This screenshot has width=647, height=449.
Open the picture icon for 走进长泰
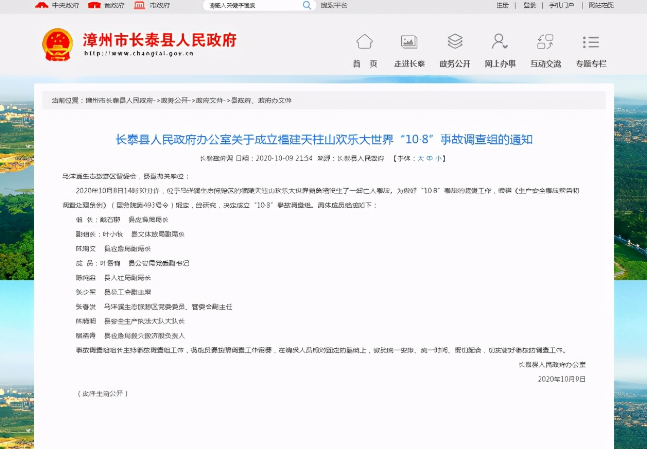coord(409,42)
